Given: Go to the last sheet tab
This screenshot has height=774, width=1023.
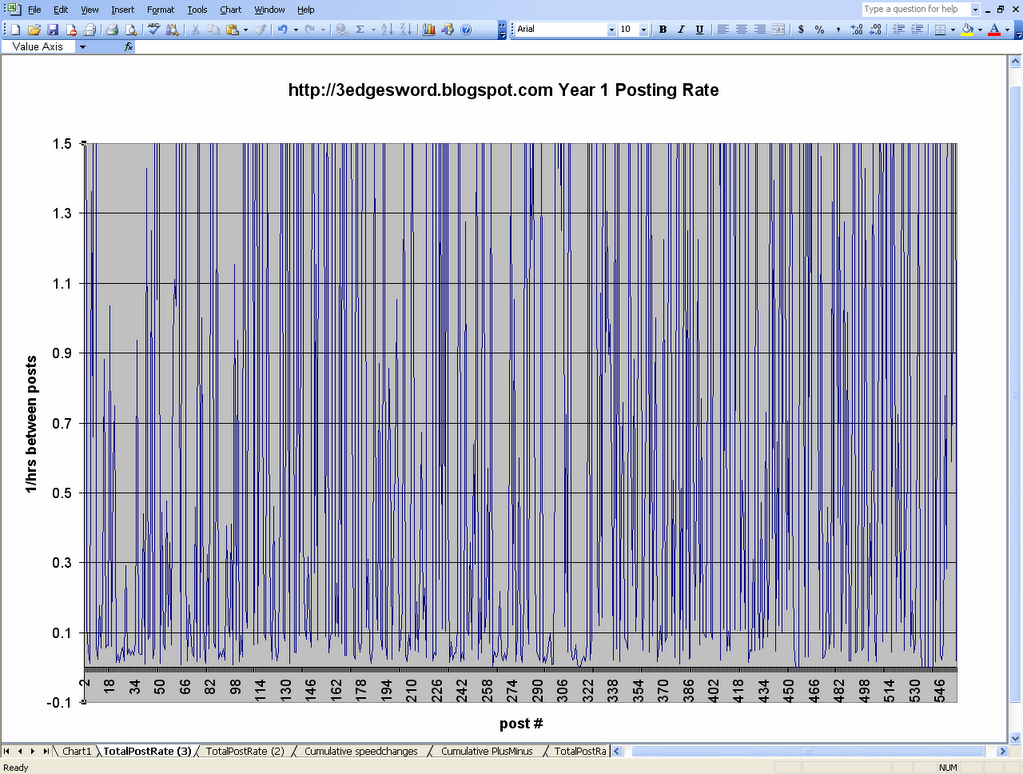Looking at the screenshot, I should click(x=46, y=751).
